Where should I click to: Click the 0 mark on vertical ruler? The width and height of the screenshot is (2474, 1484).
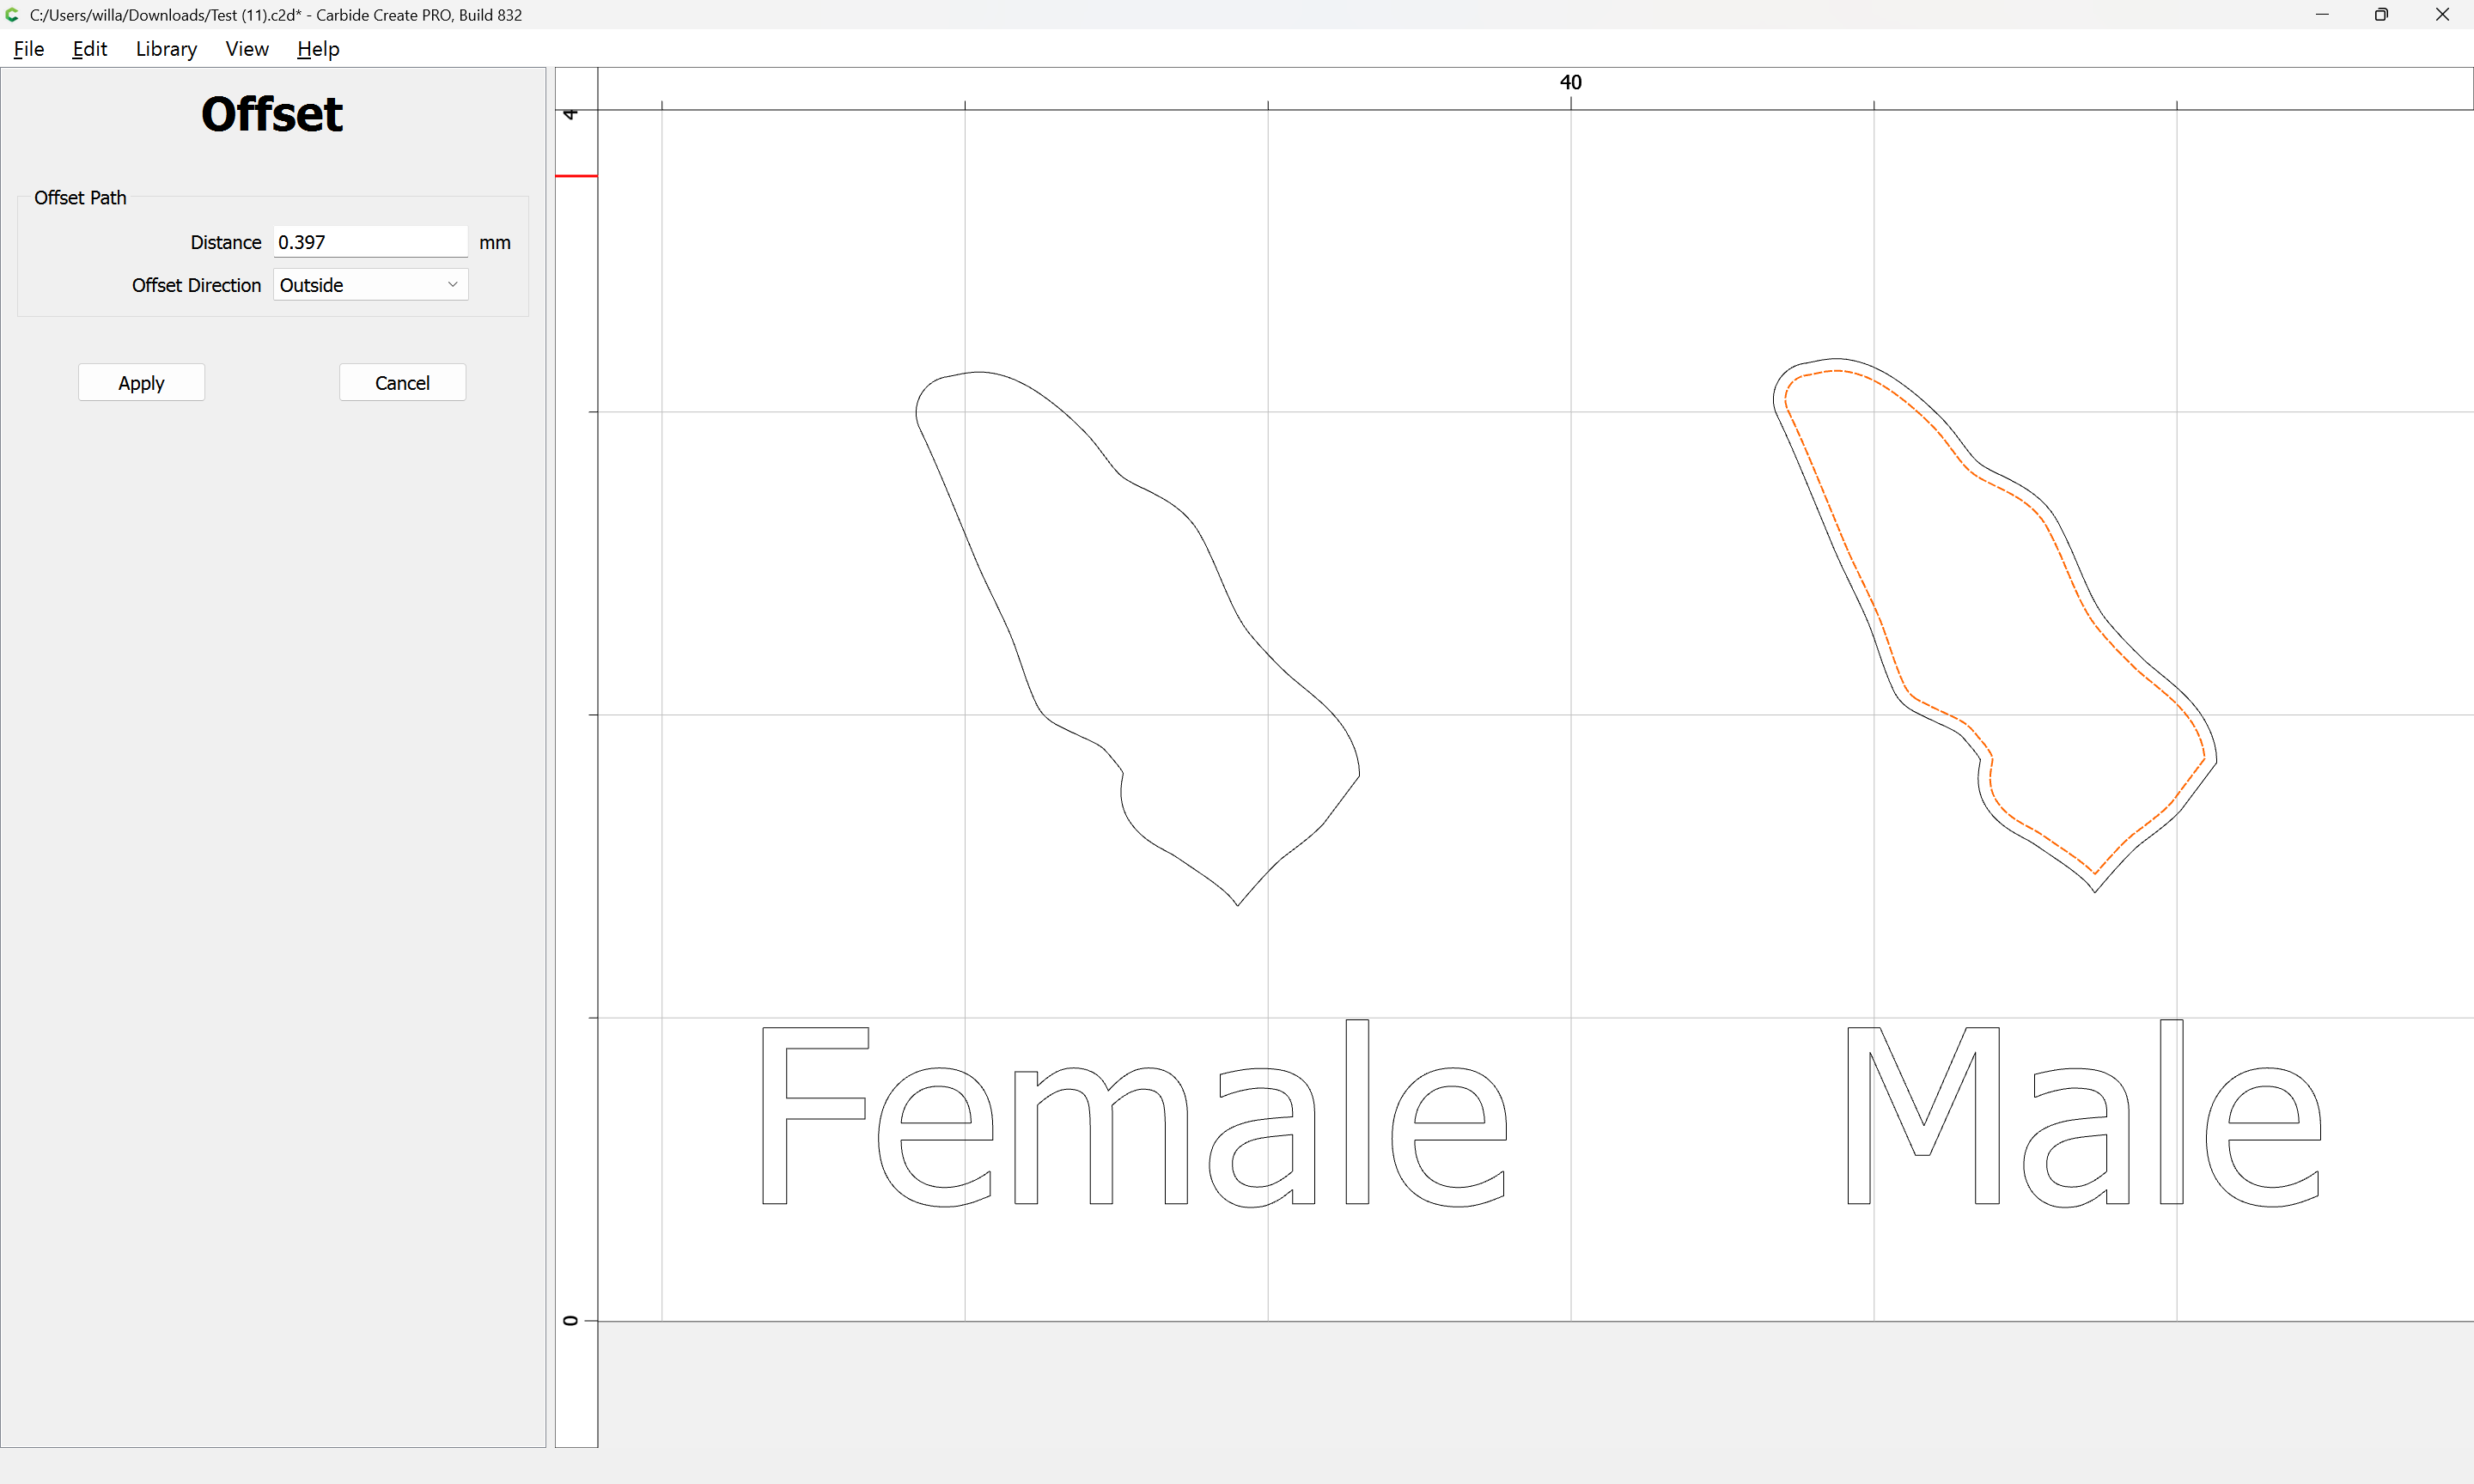click(571, 1320)
